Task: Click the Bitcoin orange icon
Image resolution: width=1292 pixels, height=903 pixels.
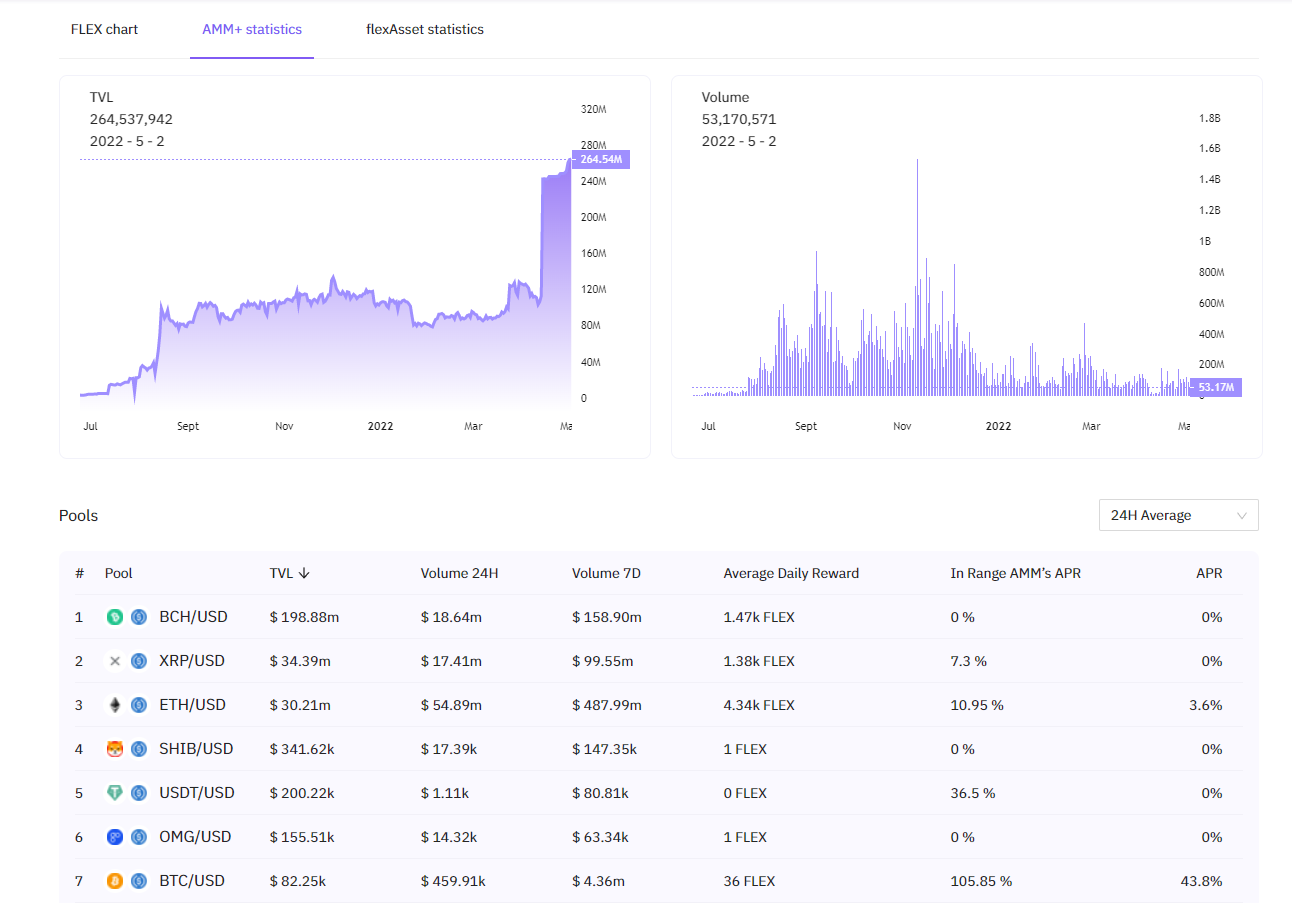Action: (x=115, y=881)
